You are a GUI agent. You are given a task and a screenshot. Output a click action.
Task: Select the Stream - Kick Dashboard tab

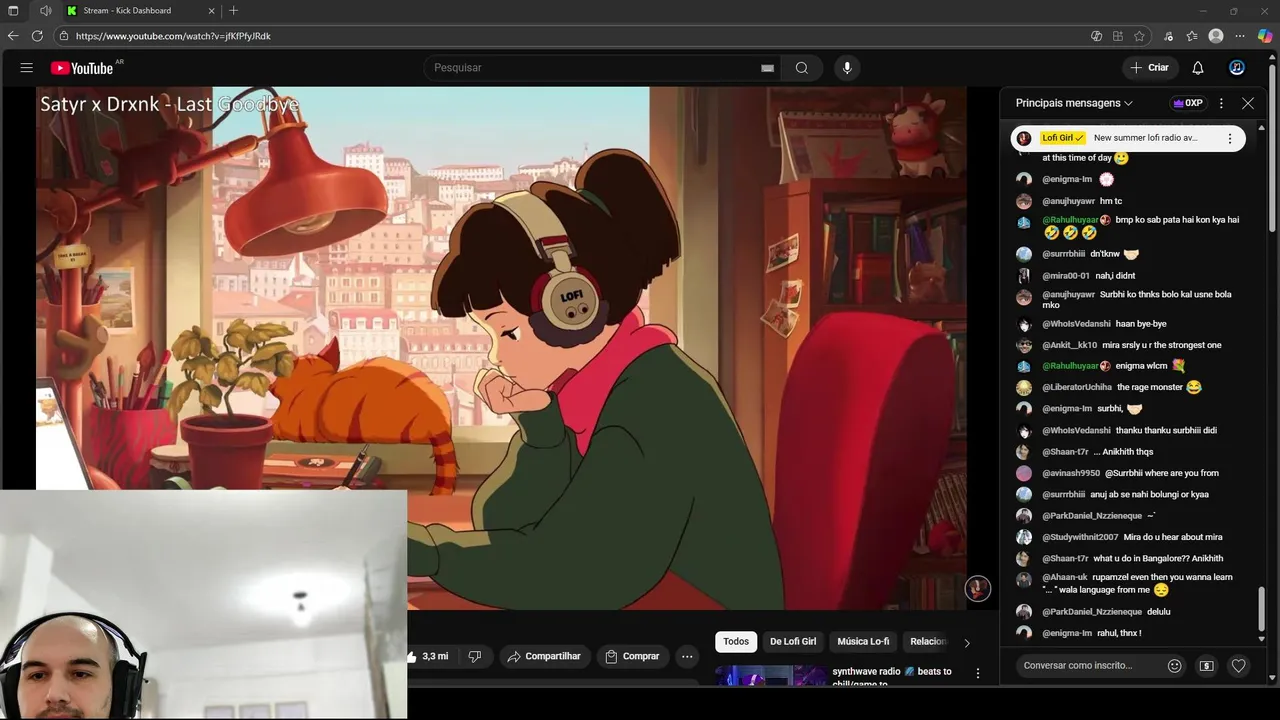141,11
